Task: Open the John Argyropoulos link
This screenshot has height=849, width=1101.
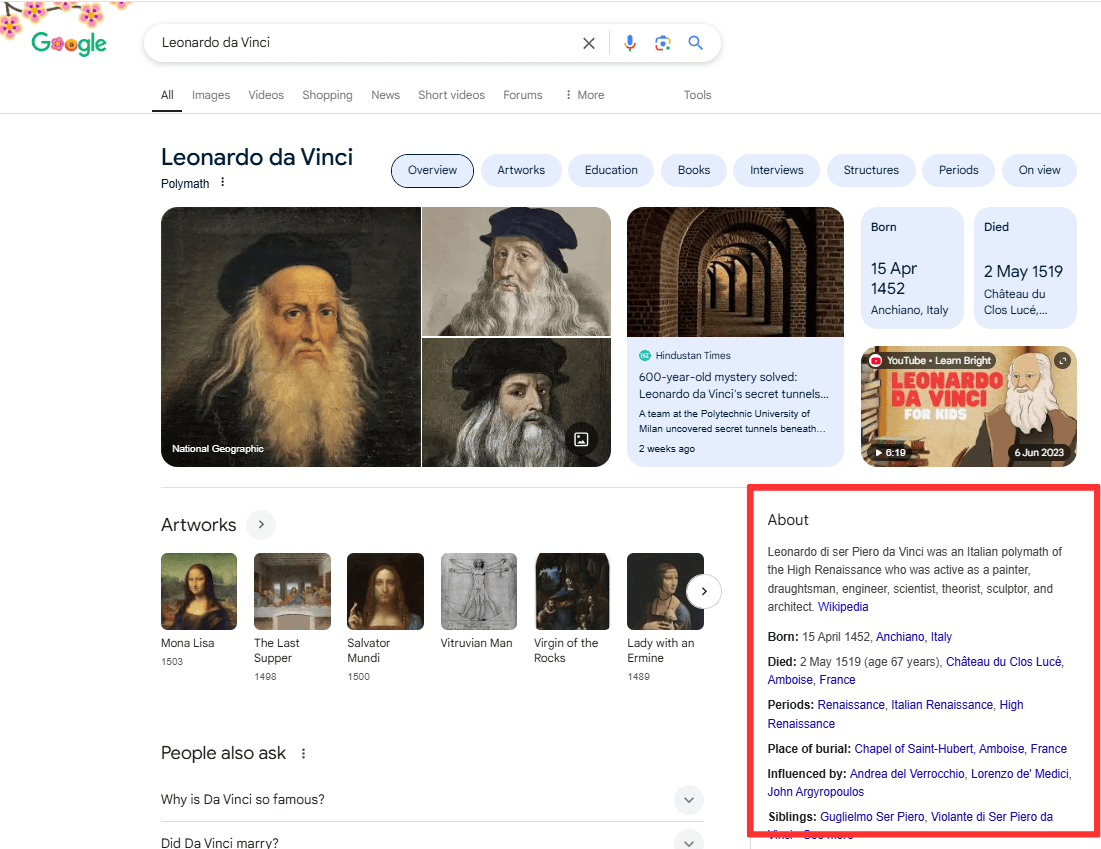Action: (x=815, y=792)
